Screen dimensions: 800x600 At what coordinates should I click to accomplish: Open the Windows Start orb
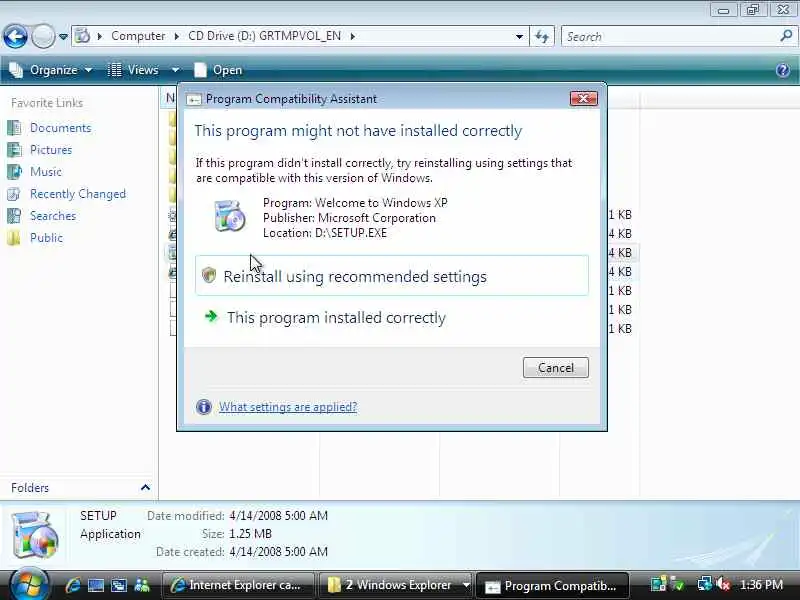click(x=29, y=585)
